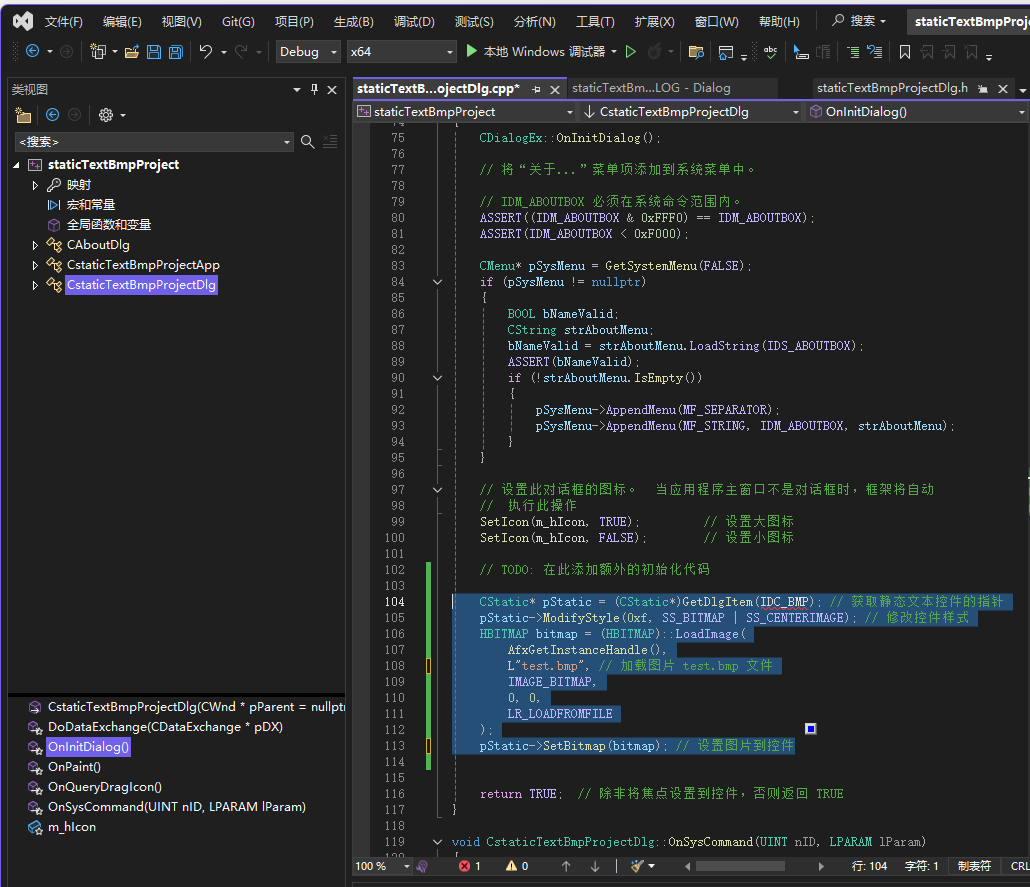The image size is (1030, 887).
Task: Open the 调试(D) menu
Action: [x=414, y=21]
